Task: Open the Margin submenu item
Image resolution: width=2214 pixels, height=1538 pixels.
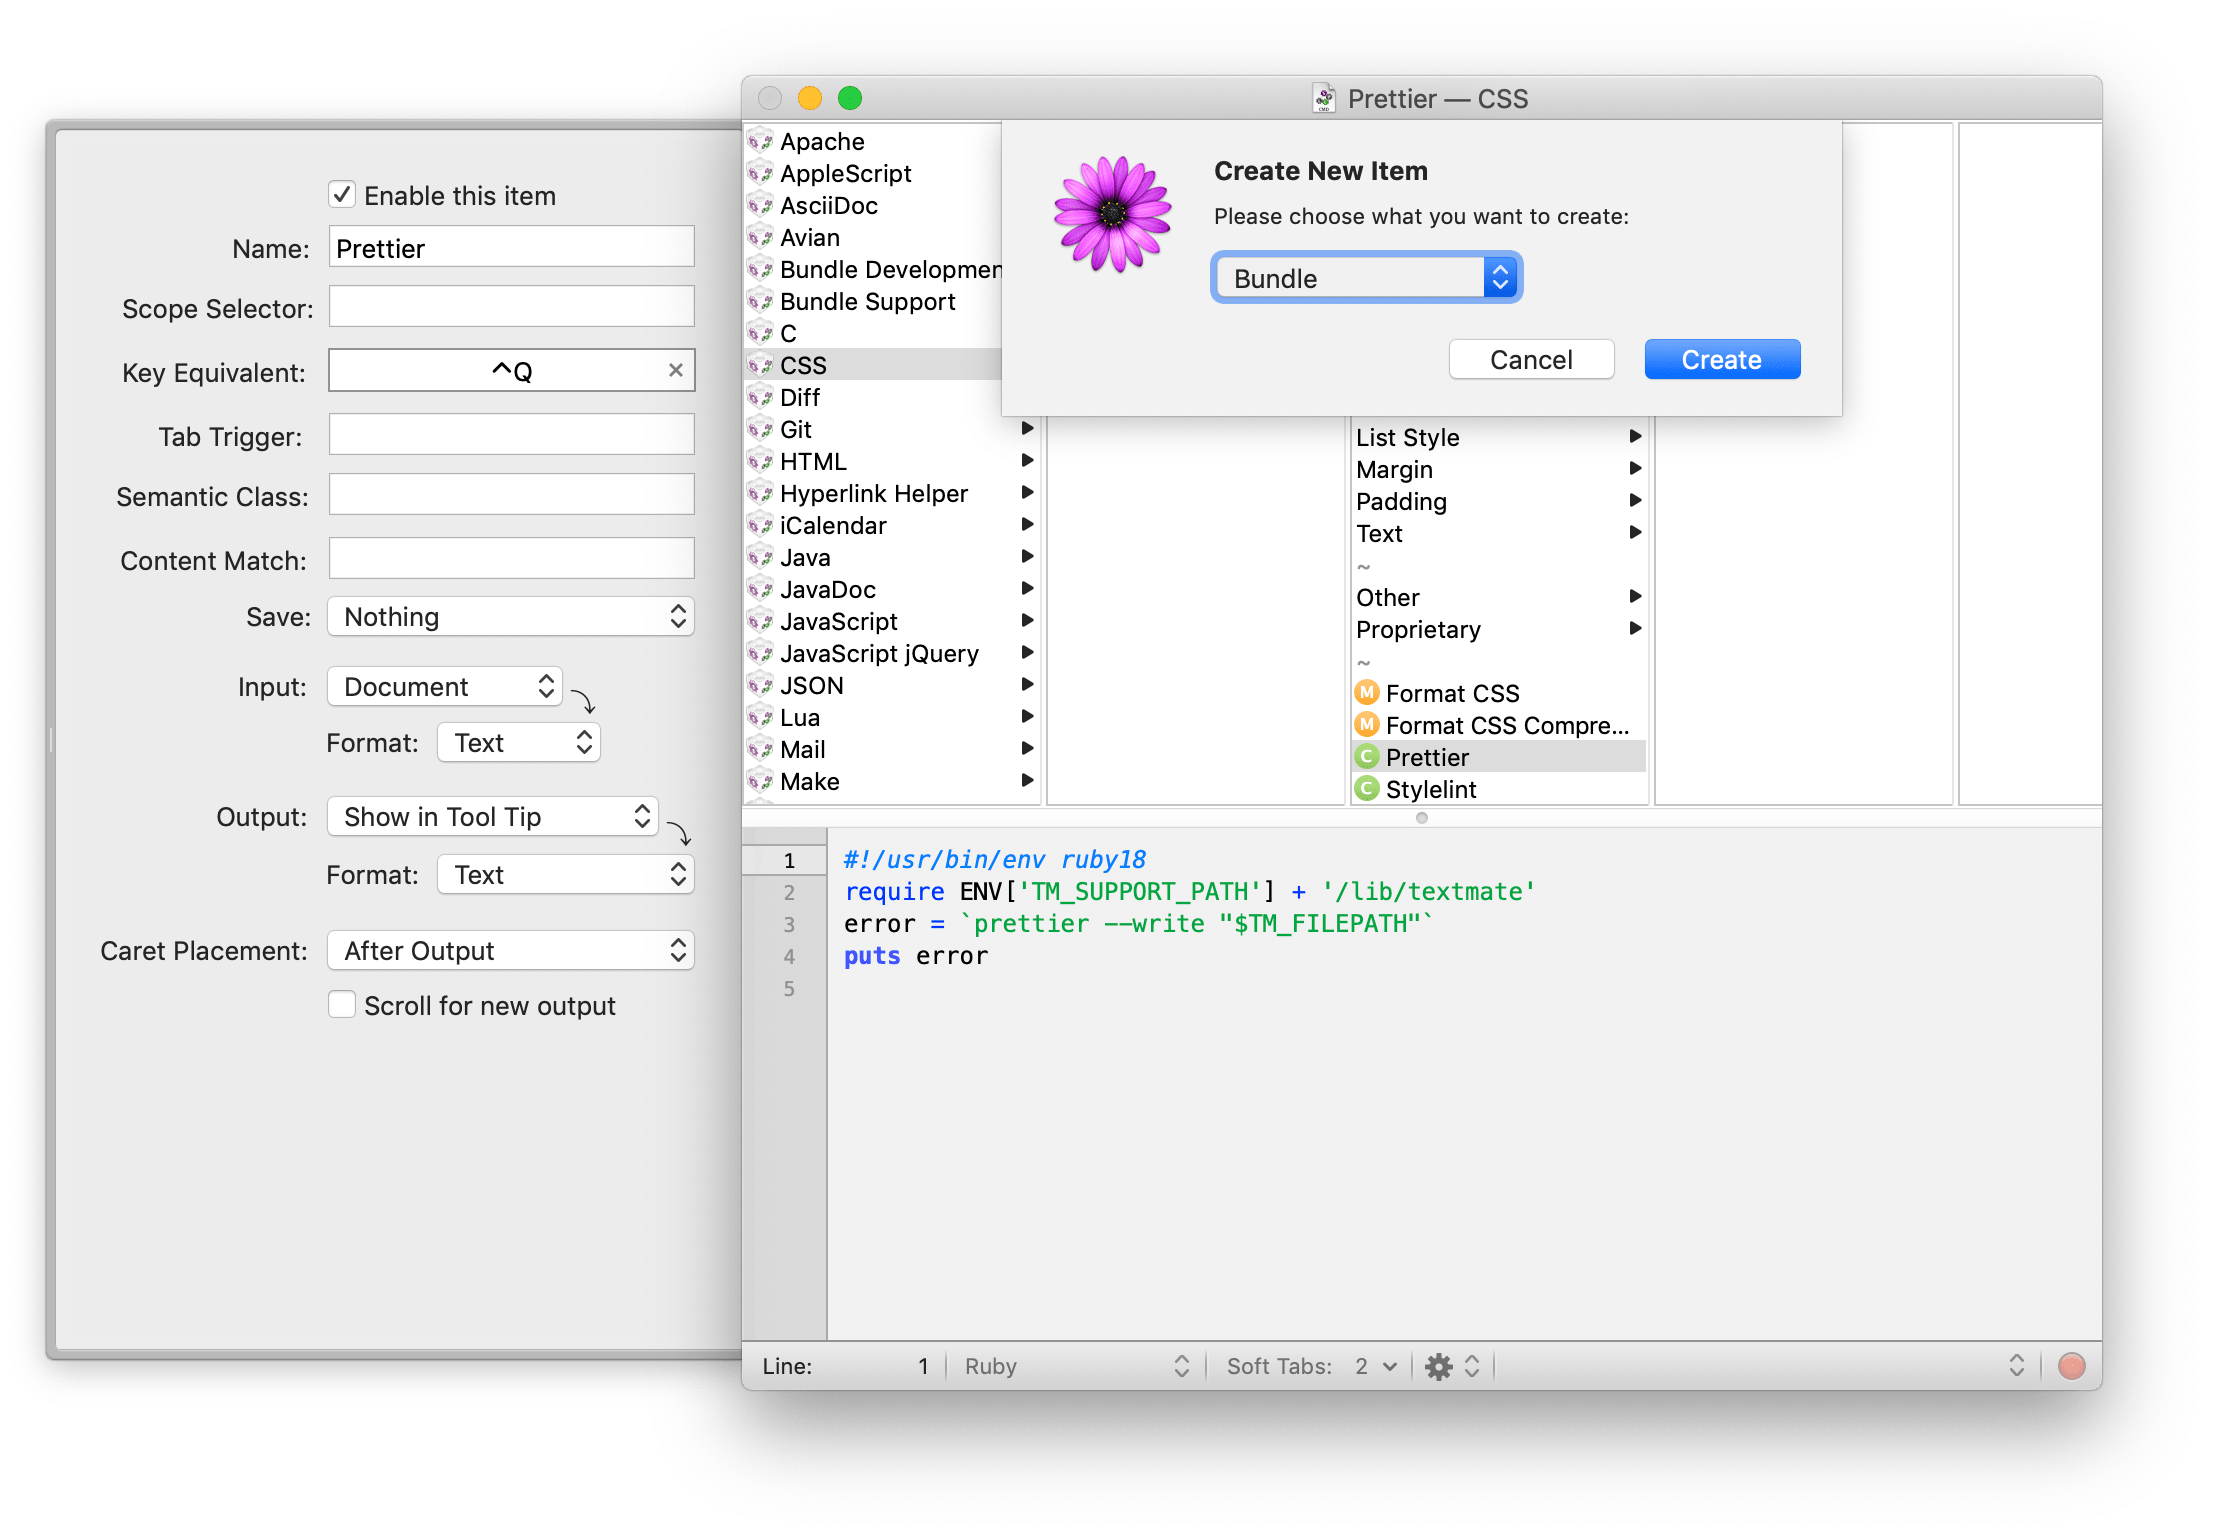Action: [1394, 469]
